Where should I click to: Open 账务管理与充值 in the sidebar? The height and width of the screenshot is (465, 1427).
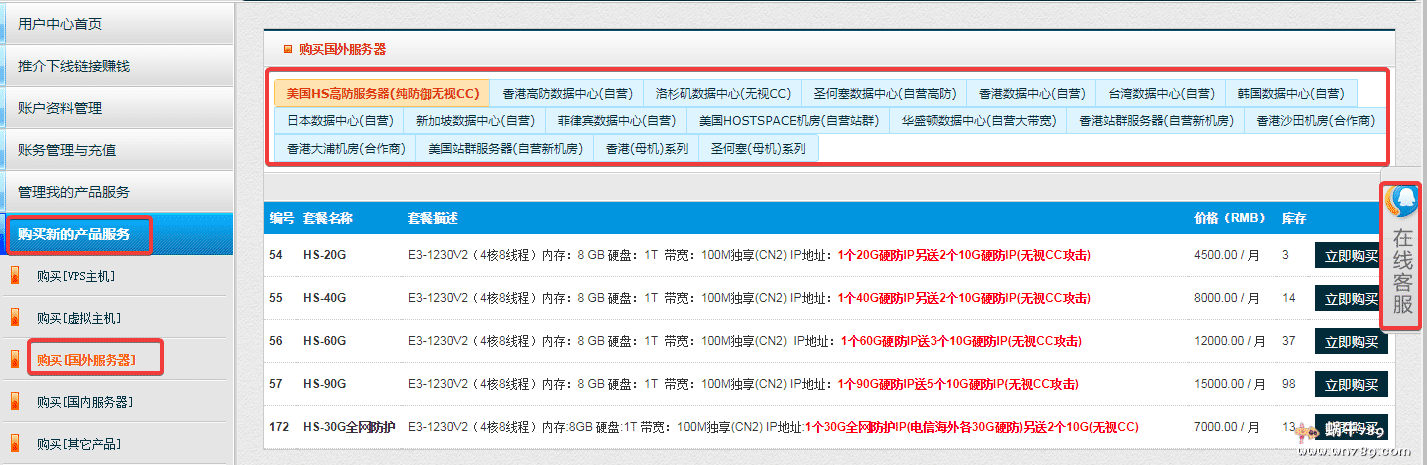tap(67, 150)
